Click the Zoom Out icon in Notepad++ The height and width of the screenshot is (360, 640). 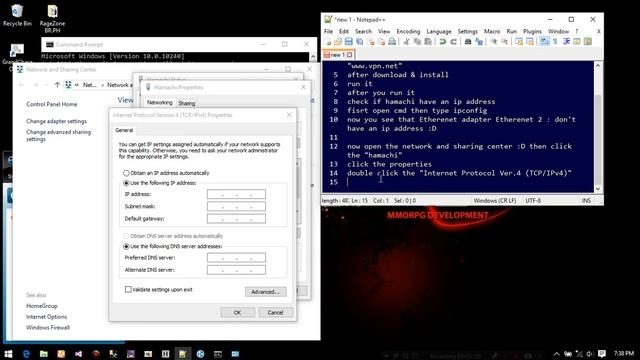(x=505, y=41)
